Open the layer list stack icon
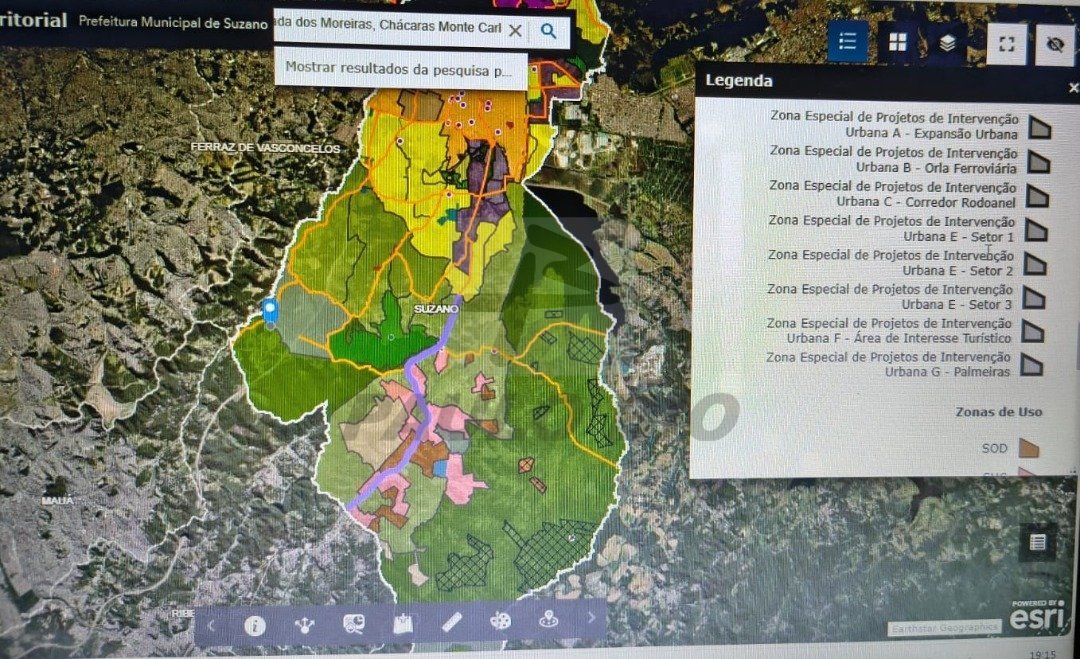1080x659 pixels. pyautogui.click(x=947, y=43)
